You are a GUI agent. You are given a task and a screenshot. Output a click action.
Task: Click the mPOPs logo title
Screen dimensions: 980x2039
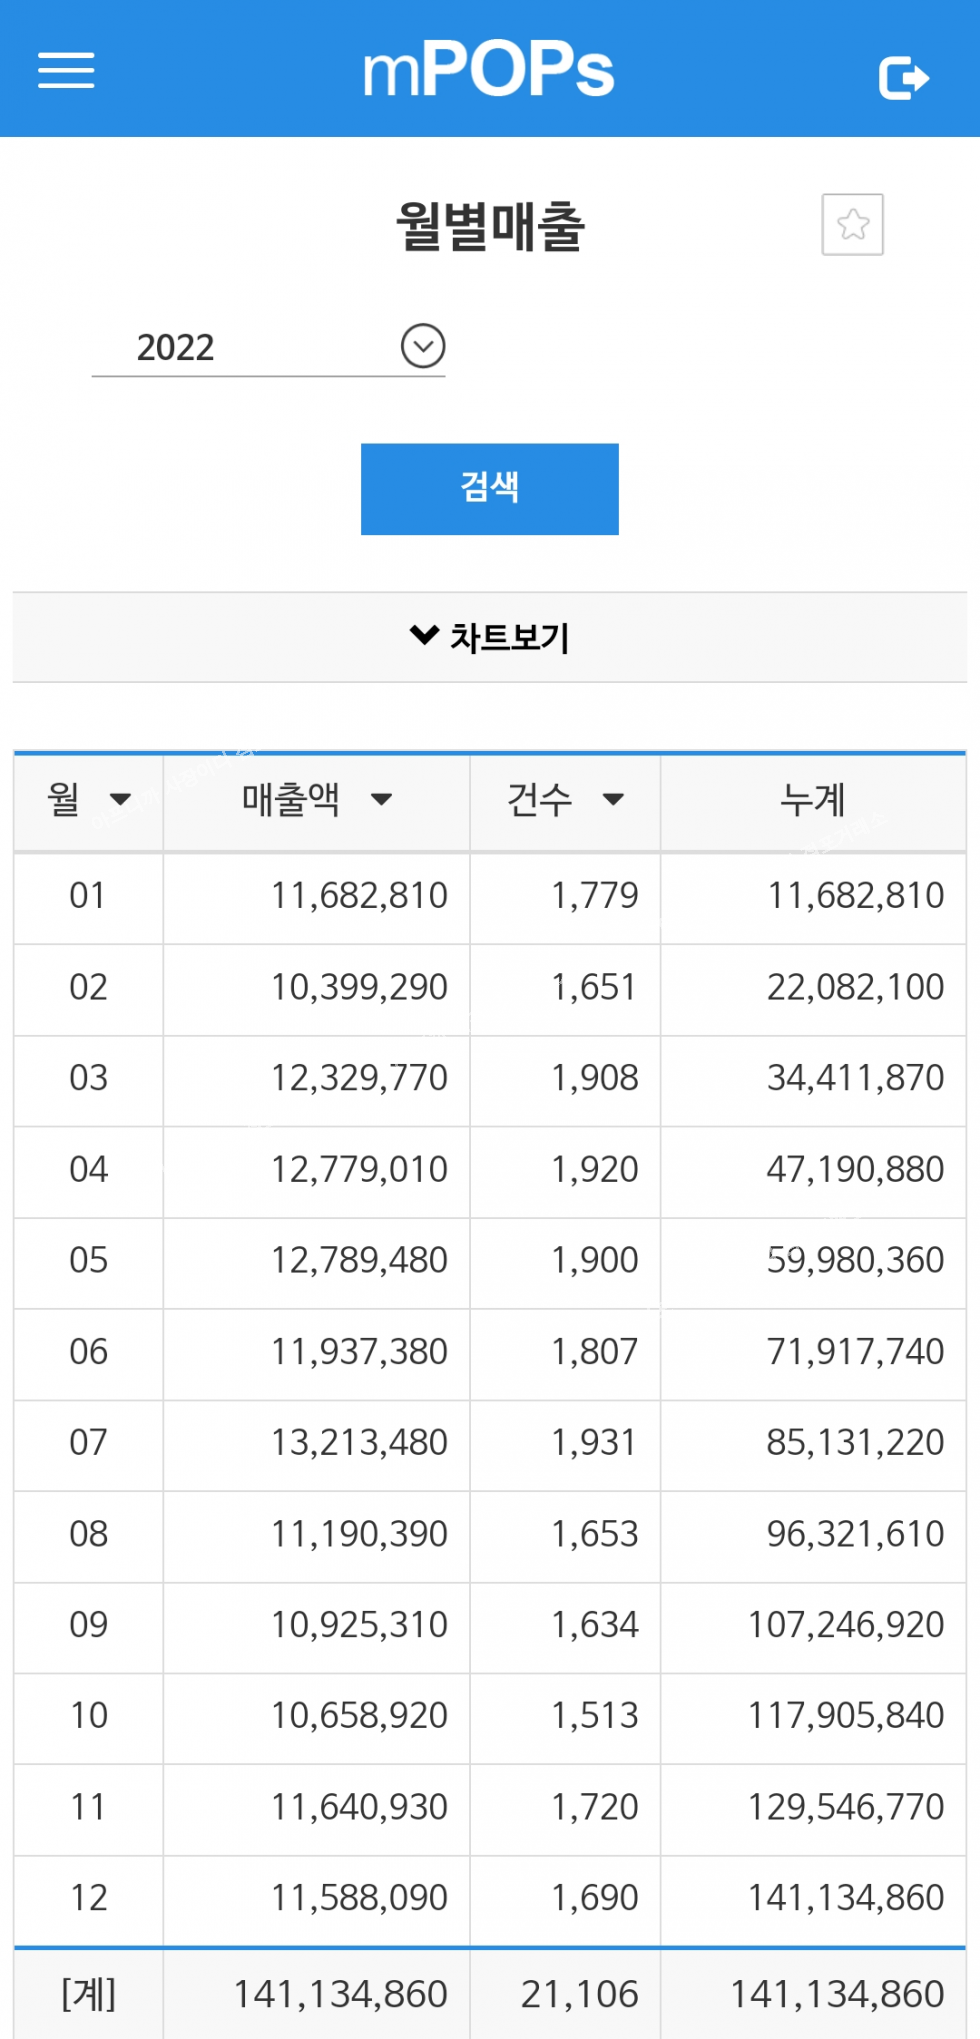(488, 70)
